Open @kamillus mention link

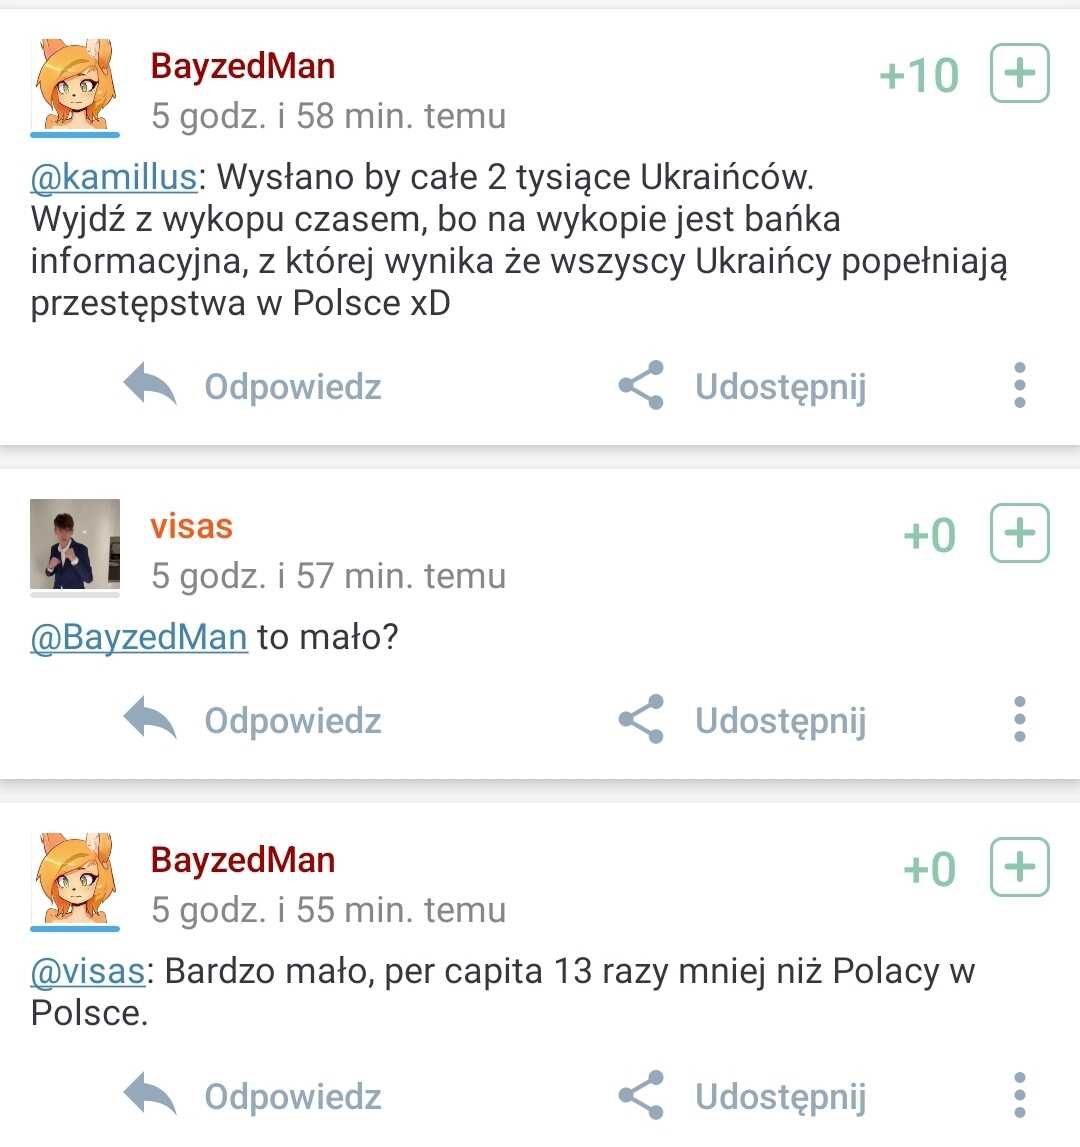pos(114,178)
